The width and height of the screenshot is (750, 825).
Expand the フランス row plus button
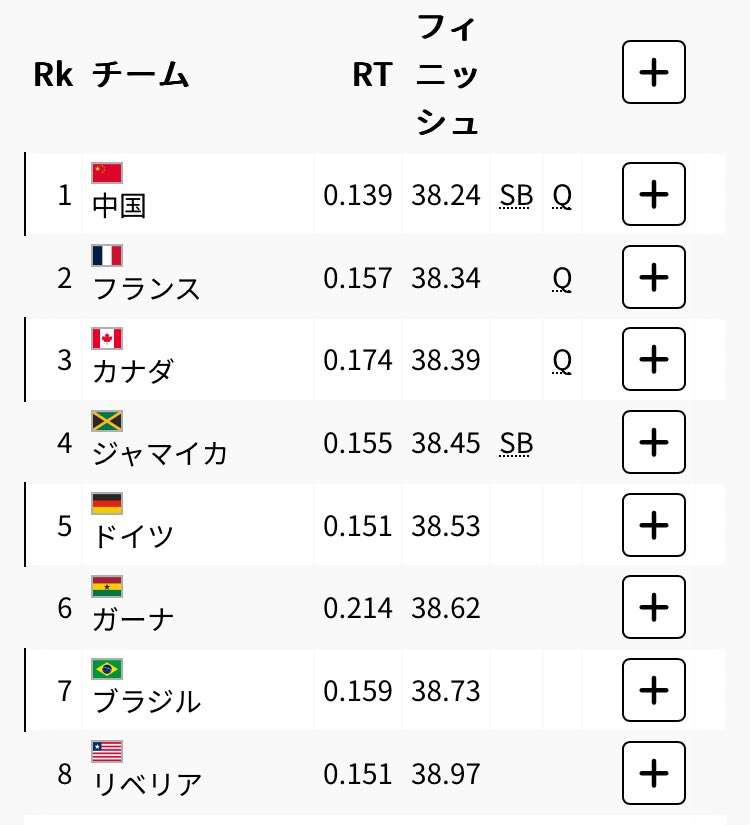(654, 277)
